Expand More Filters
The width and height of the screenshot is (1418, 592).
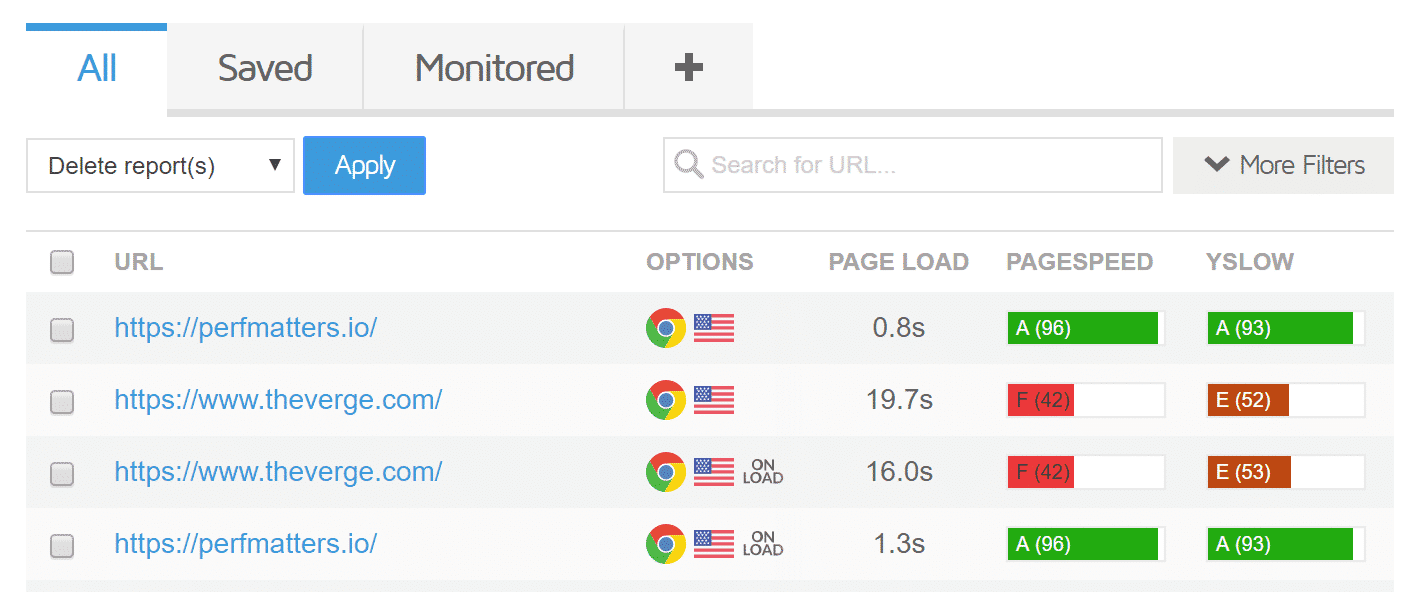1283,165
